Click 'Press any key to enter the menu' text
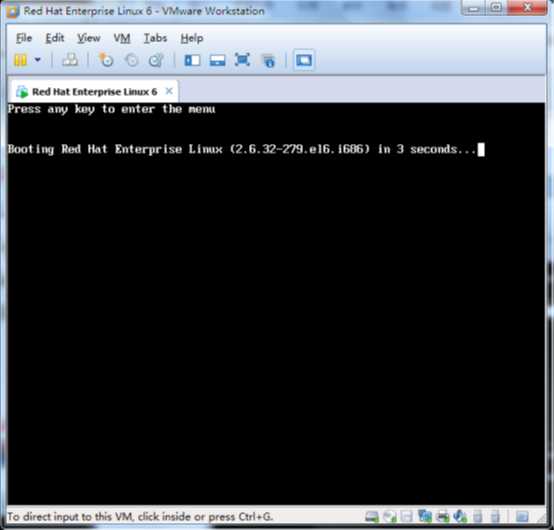The width and height of the screenshot is (554, 530). click(x=111, y=109)
